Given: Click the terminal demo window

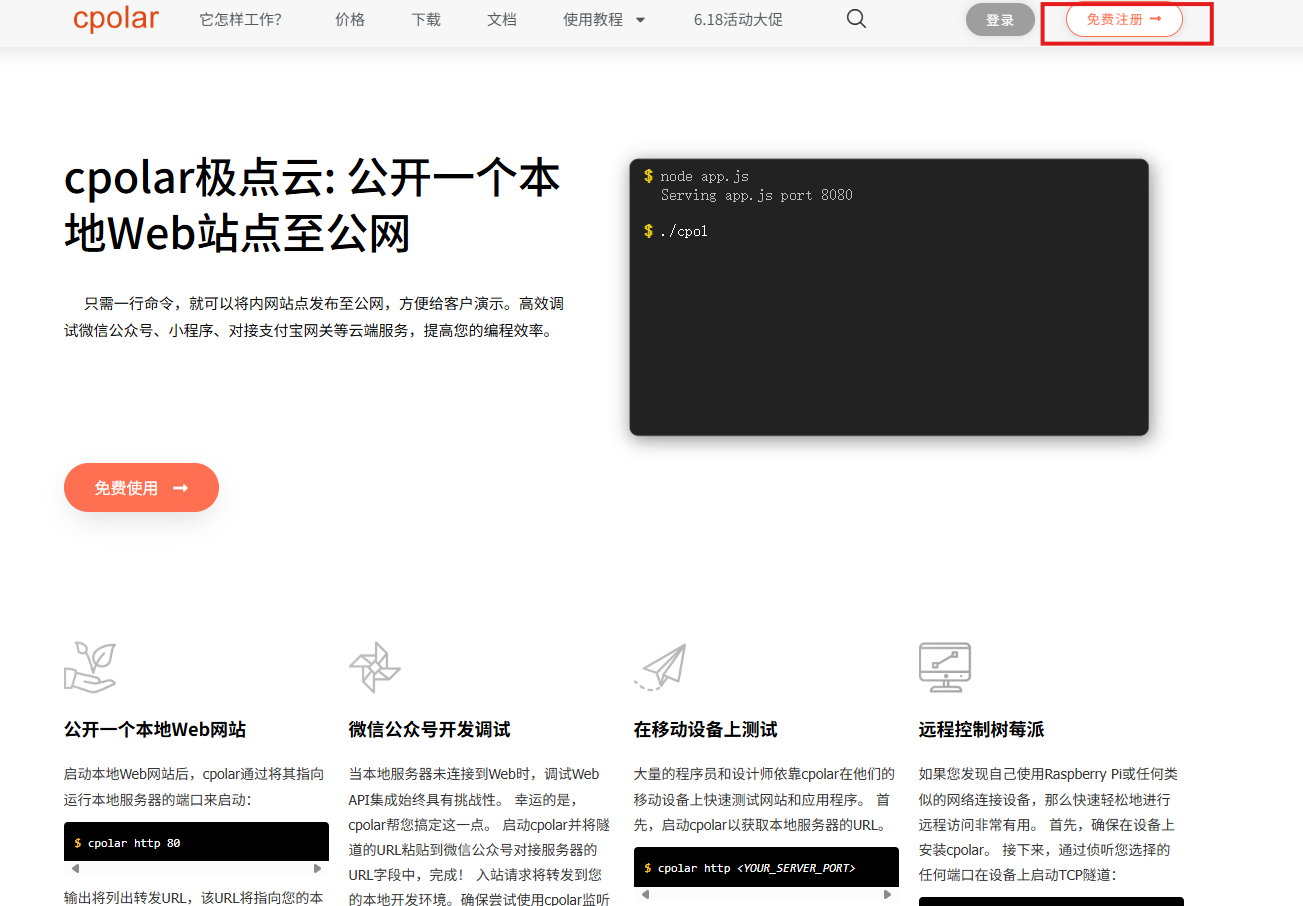Looking at the screenshot, I should pyautogui.click(x=889, y=297).
